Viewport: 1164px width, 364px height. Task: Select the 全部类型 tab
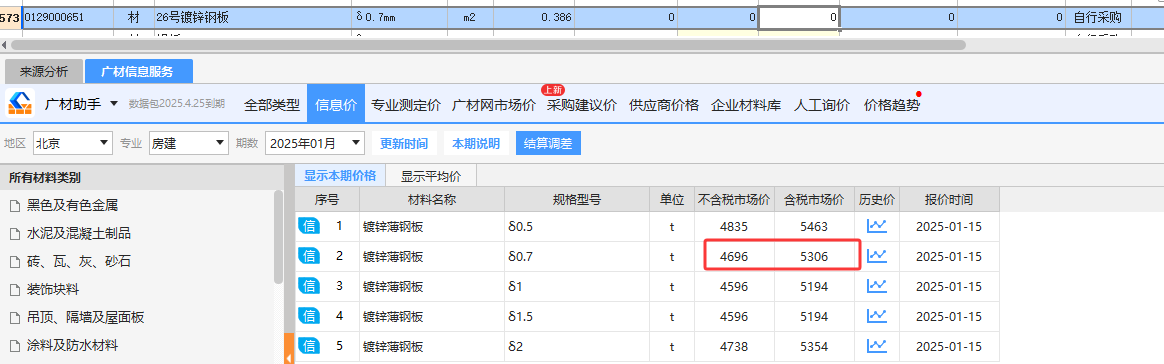coord(272,105)
